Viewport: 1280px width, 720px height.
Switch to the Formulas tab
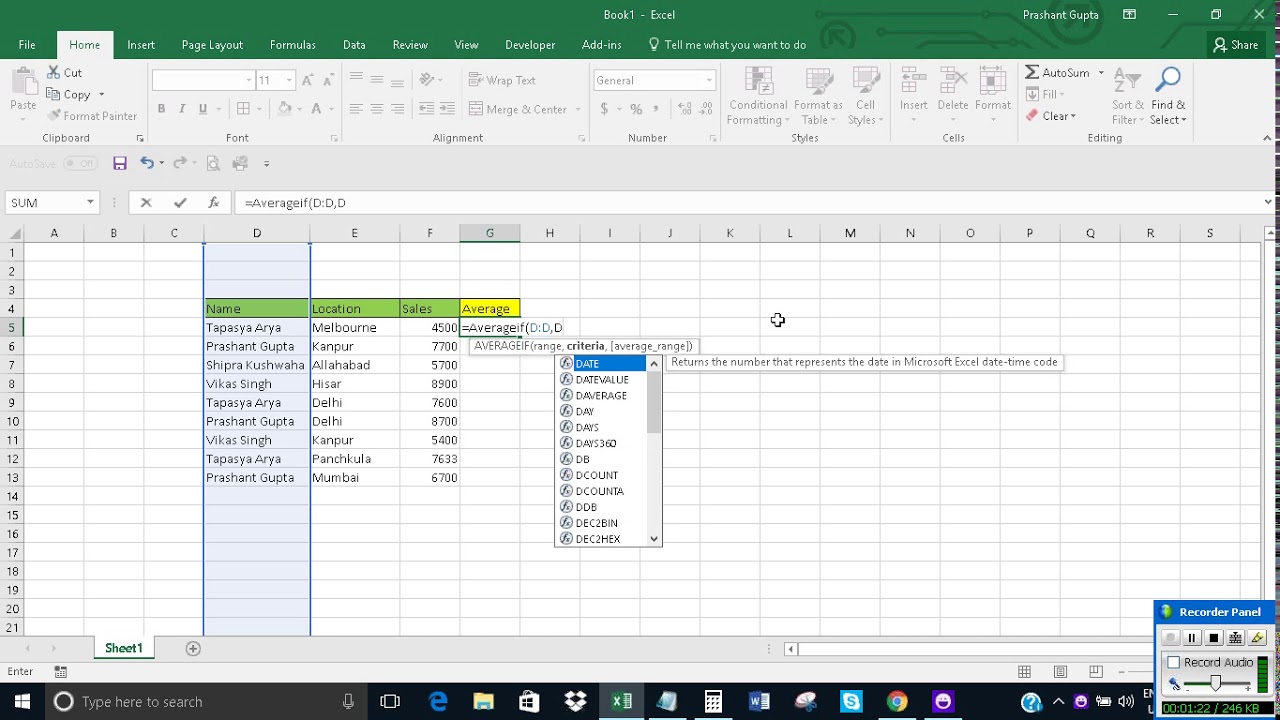(293, 45)
